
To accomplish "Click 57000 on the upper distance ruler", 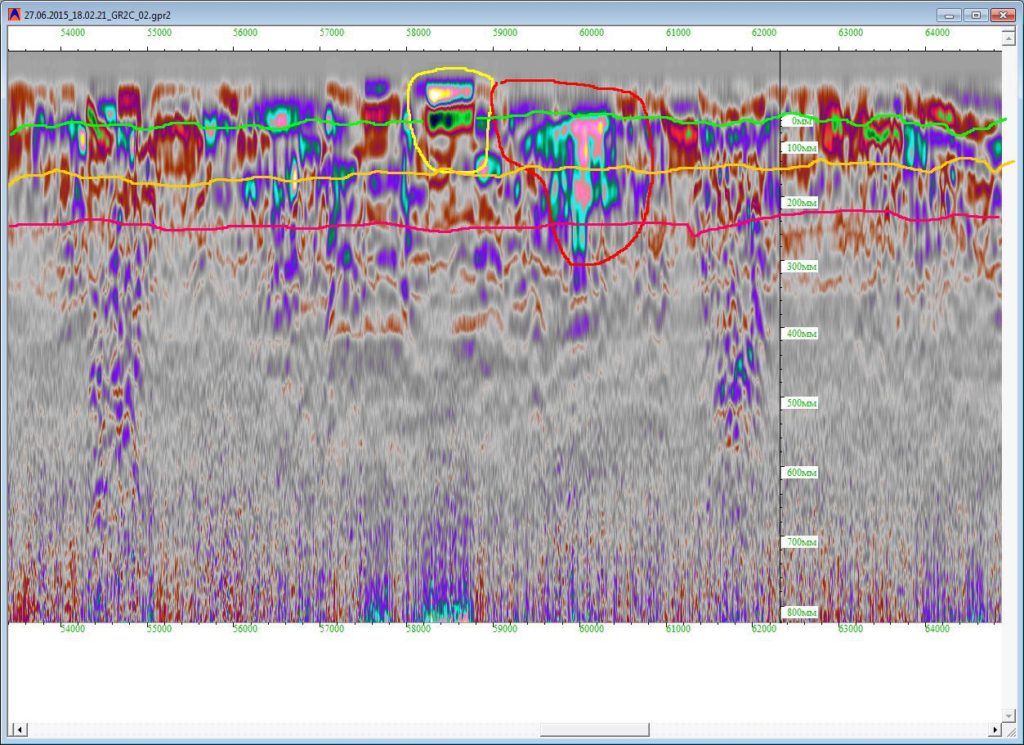I will click(332, 33).
